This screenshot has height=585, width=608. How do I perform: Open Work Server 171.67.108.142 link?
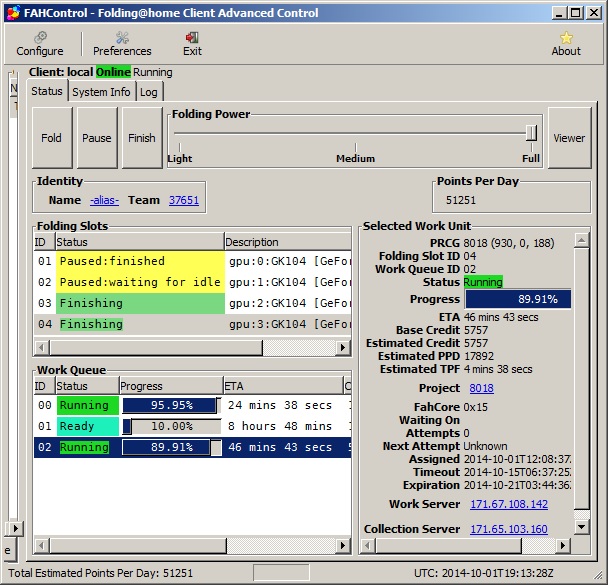509,504
